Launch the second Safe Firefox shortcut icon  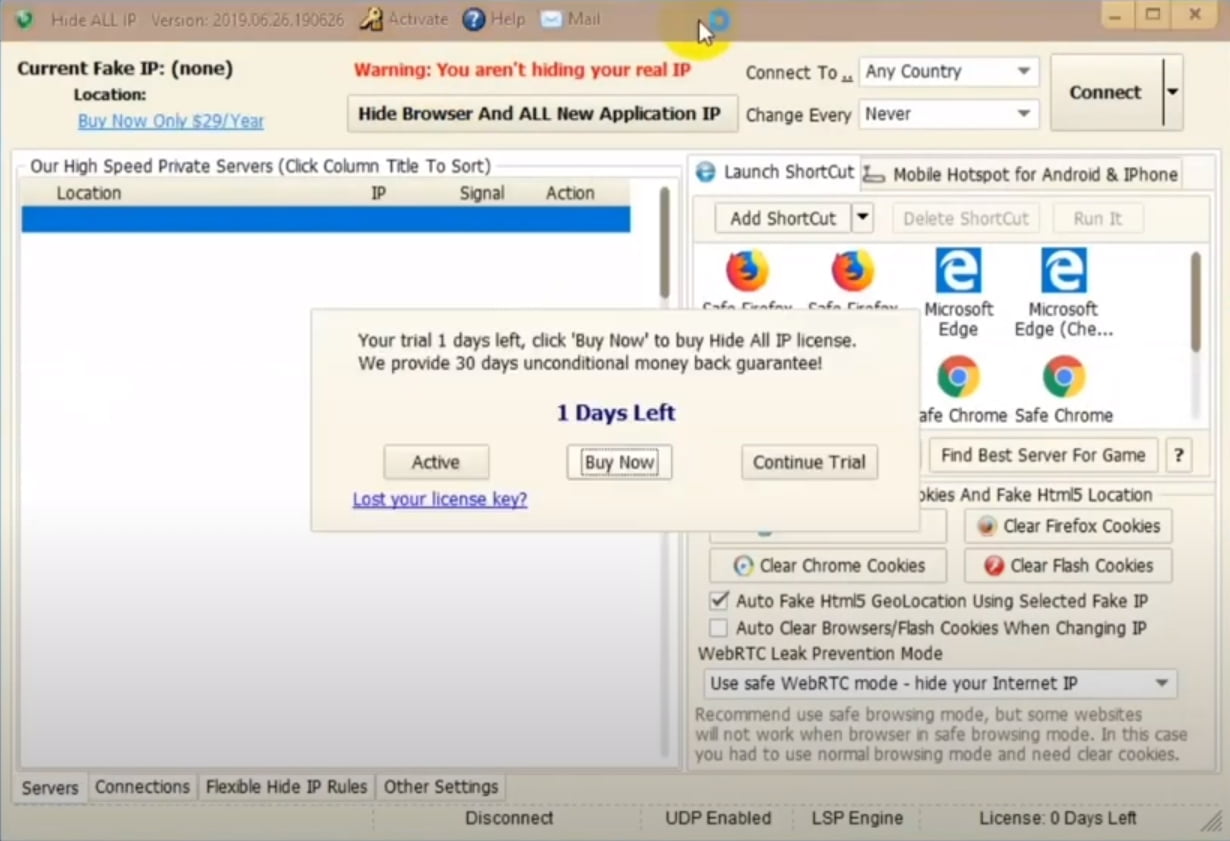853,270
